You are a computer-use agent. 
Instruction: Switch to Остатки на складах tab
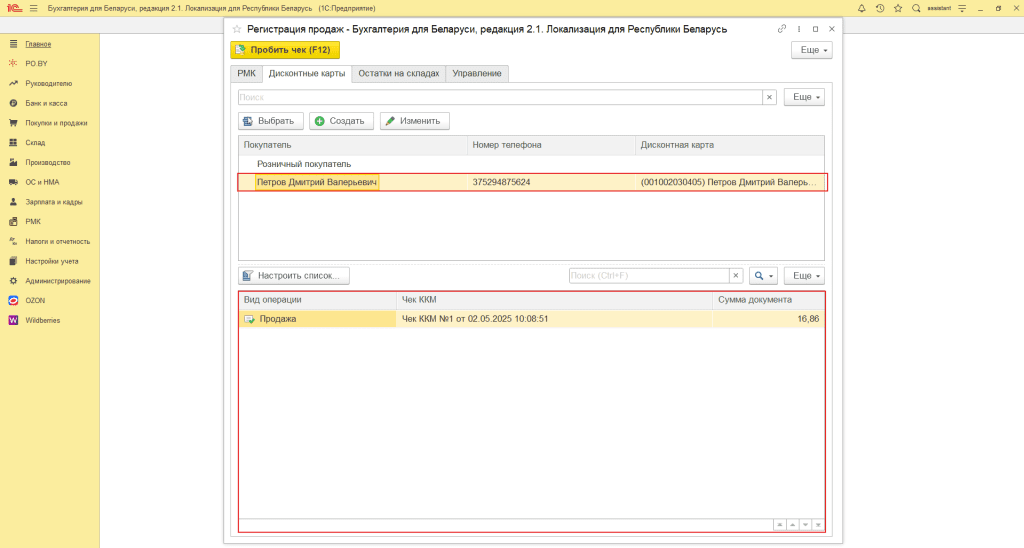[x=398, y=73]
